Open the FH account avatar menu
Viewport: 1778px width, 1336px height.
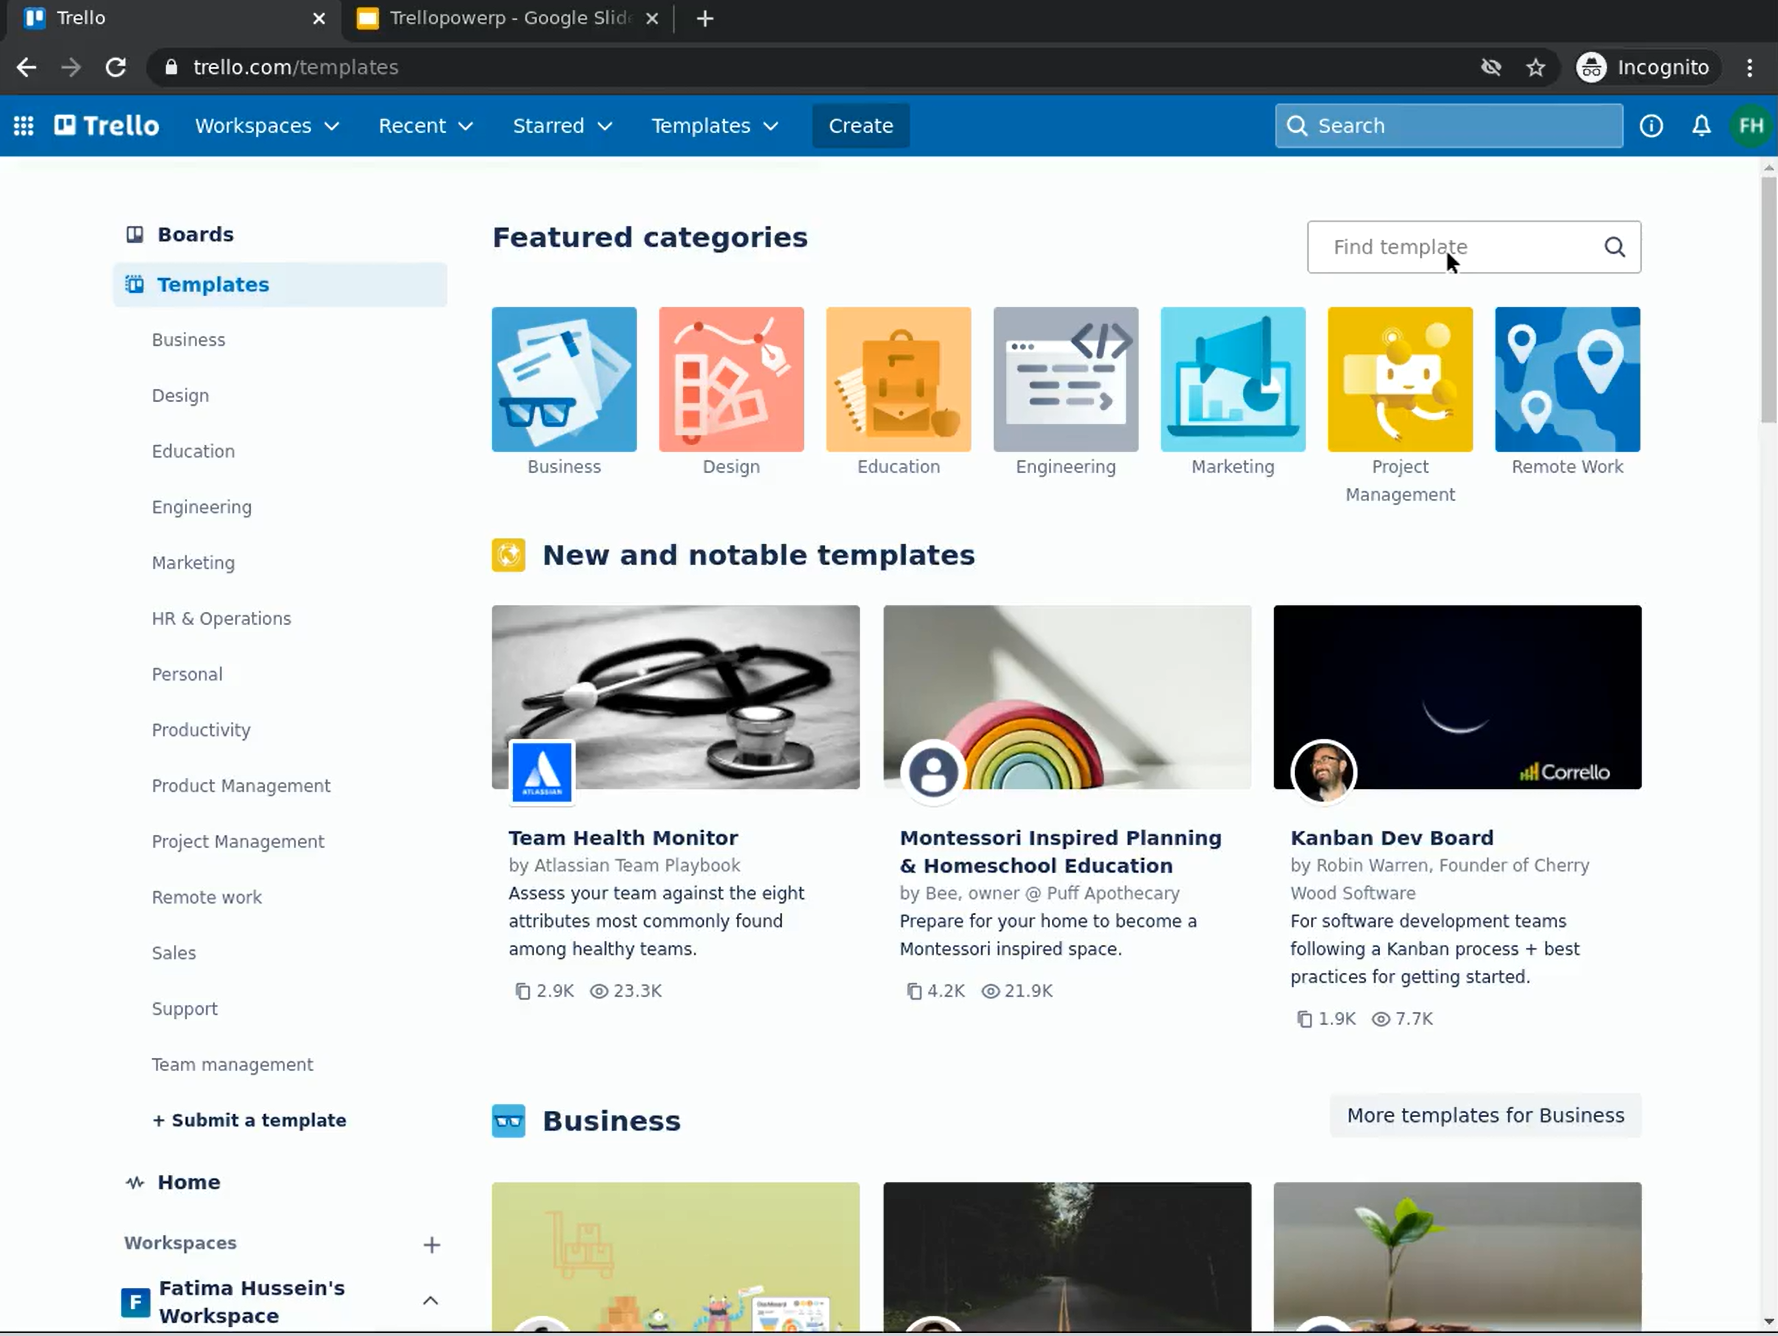[1751, 126]
